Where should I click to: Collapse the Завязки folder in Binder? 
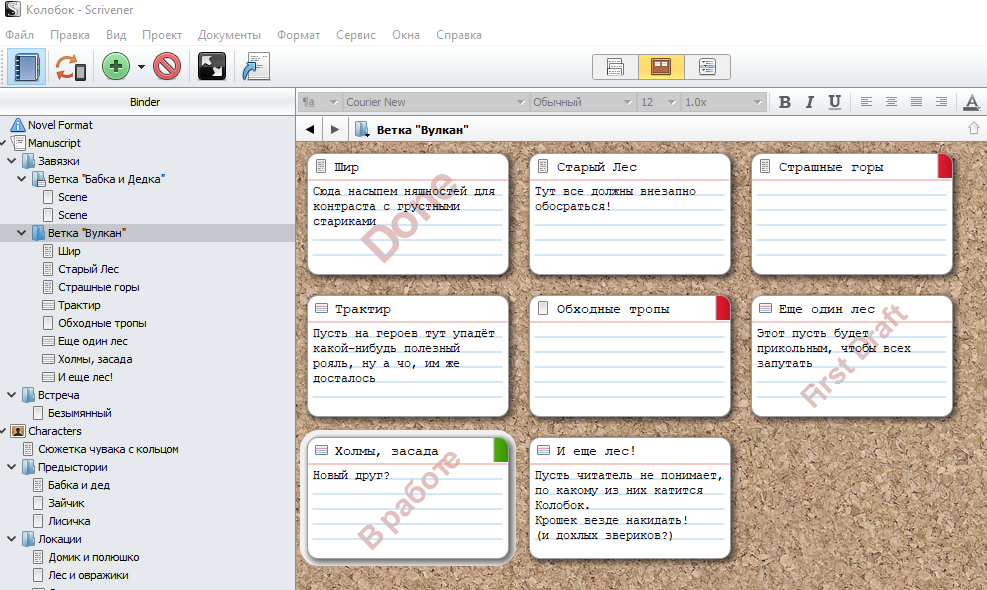coord(13,161)
